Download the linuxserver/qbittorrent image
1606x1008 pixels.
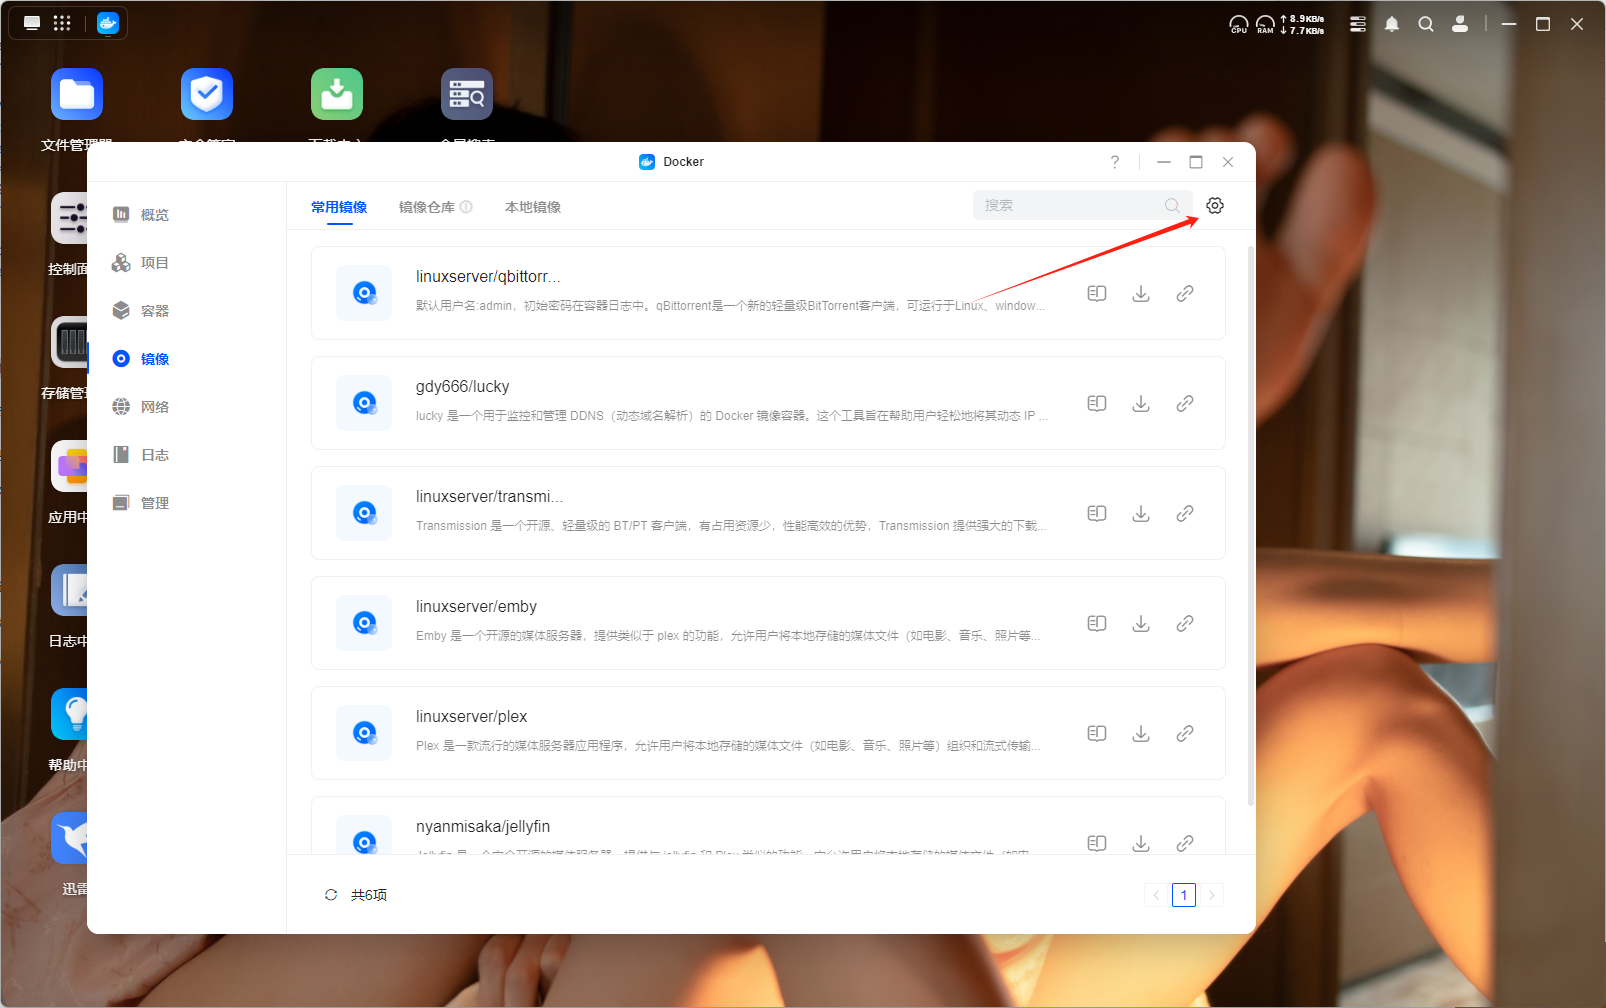point(1141,293)
